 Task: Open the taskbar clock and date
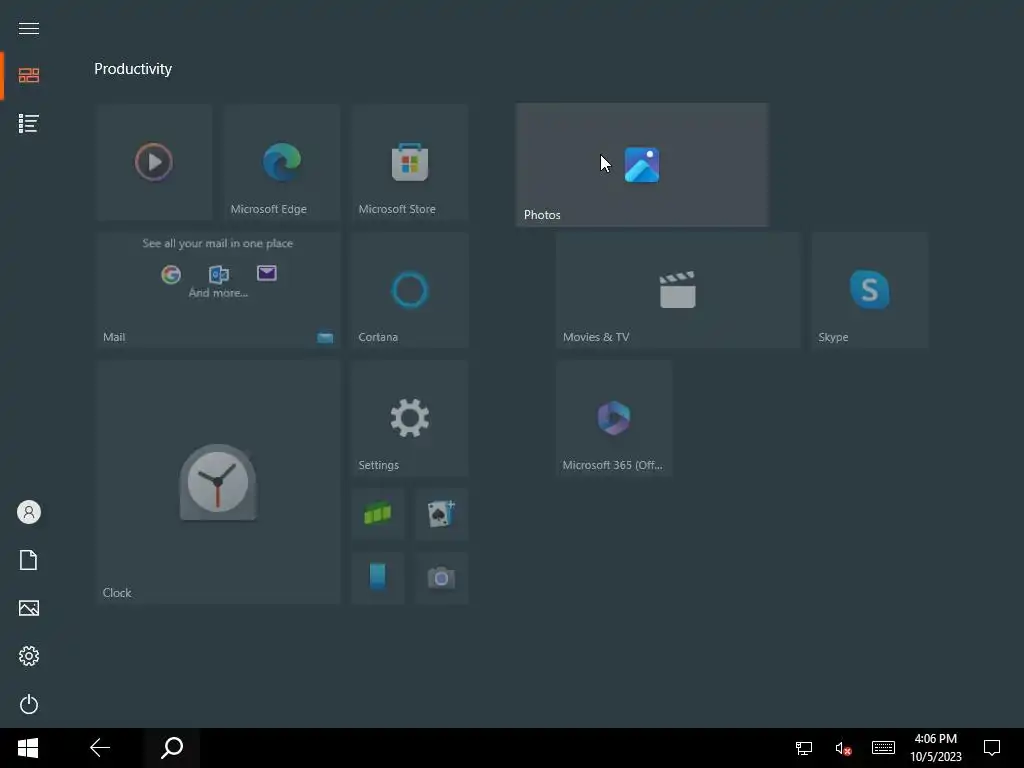936,748
